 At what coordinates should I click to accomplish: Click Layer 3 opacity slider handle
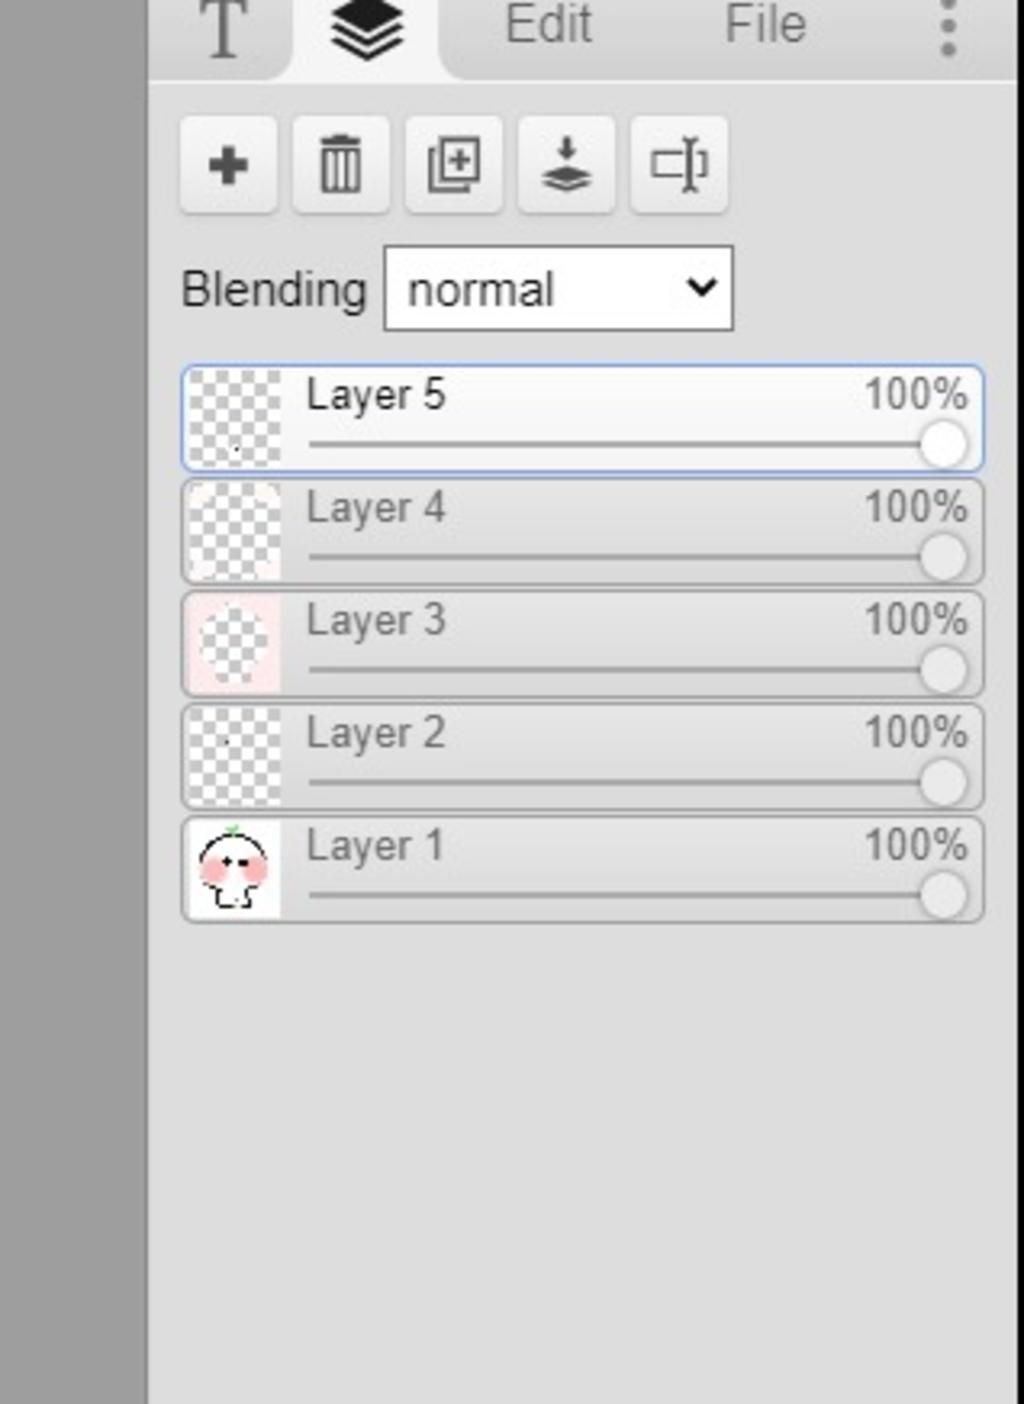pos(943,669)
